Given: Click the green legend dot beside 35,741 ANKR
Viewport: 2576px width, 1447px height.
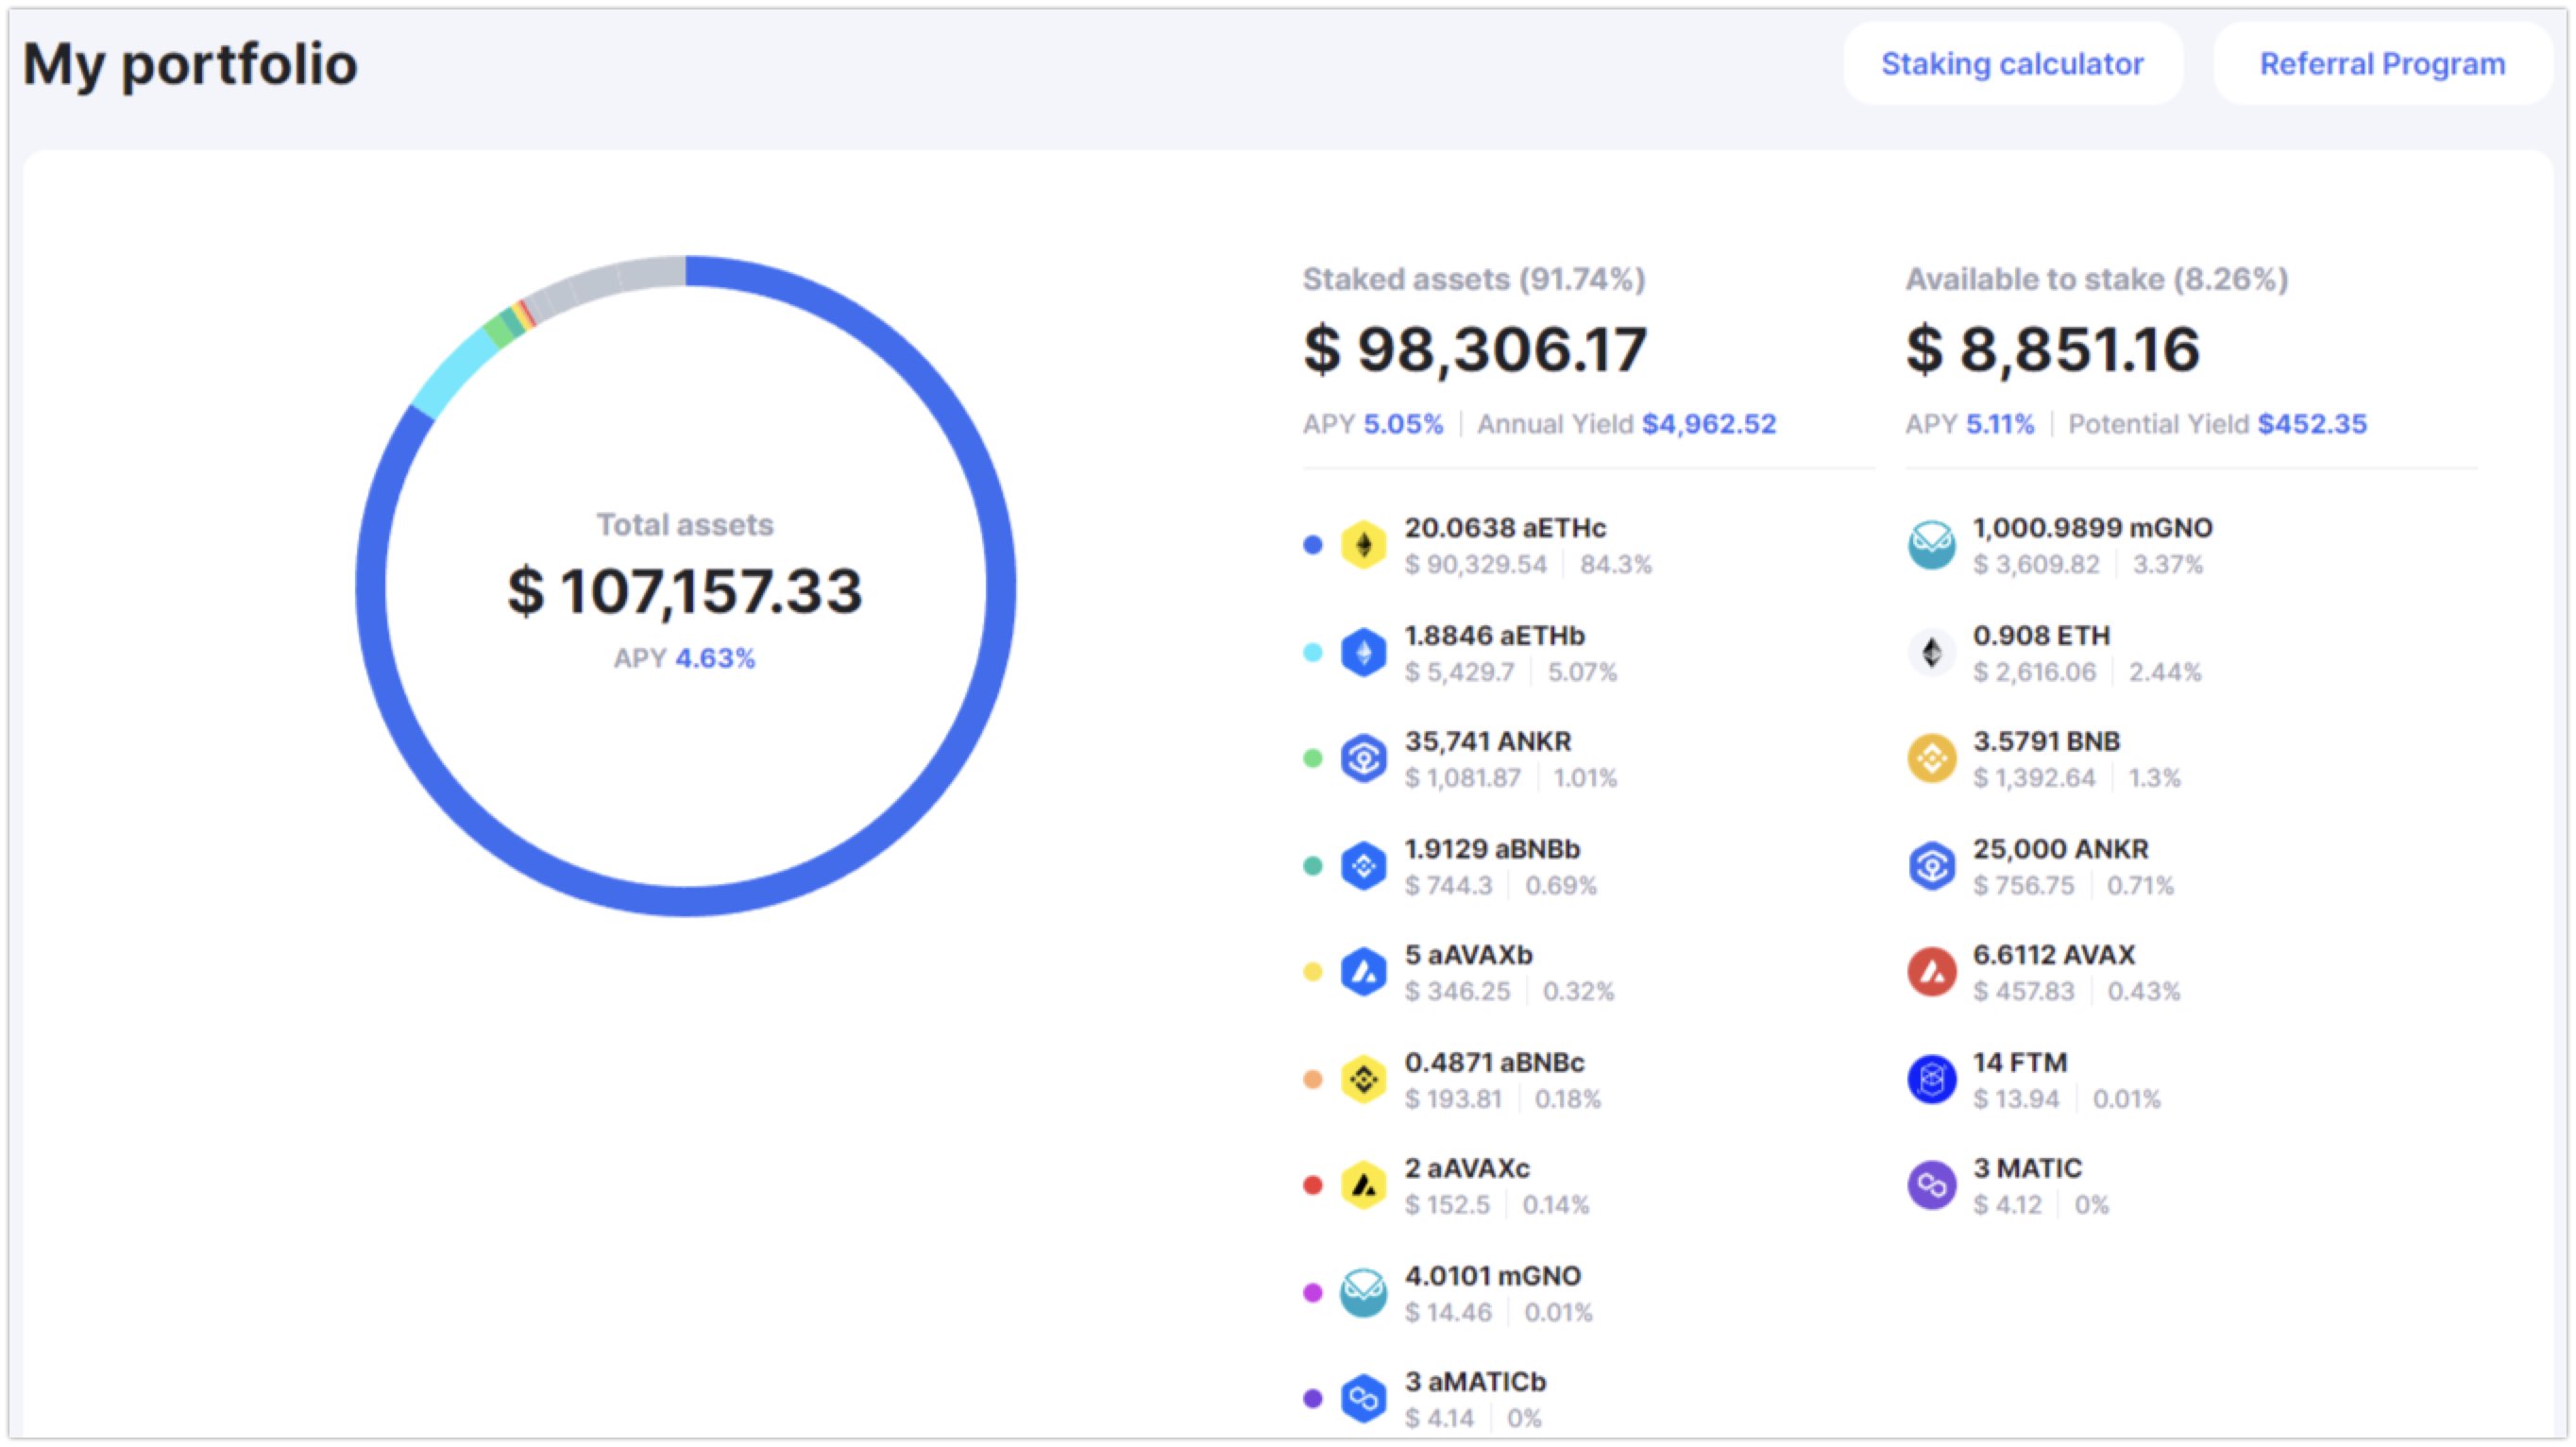Looking at the screenshot, I should (x=1313, y=758).
